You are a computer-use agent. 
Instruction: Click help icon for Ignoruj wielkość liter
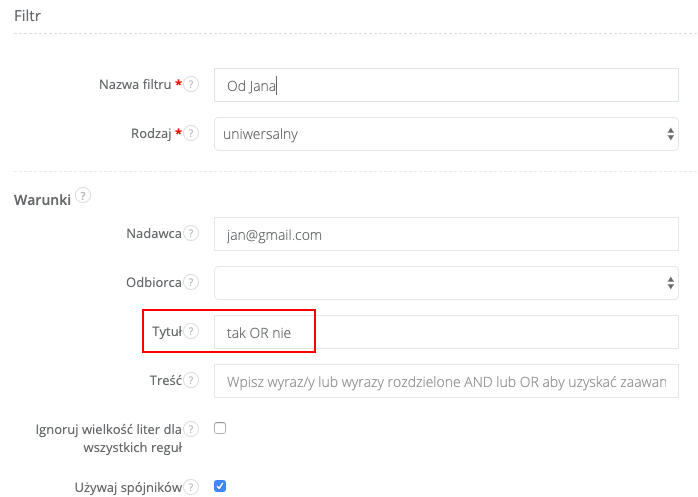(192, 429)
